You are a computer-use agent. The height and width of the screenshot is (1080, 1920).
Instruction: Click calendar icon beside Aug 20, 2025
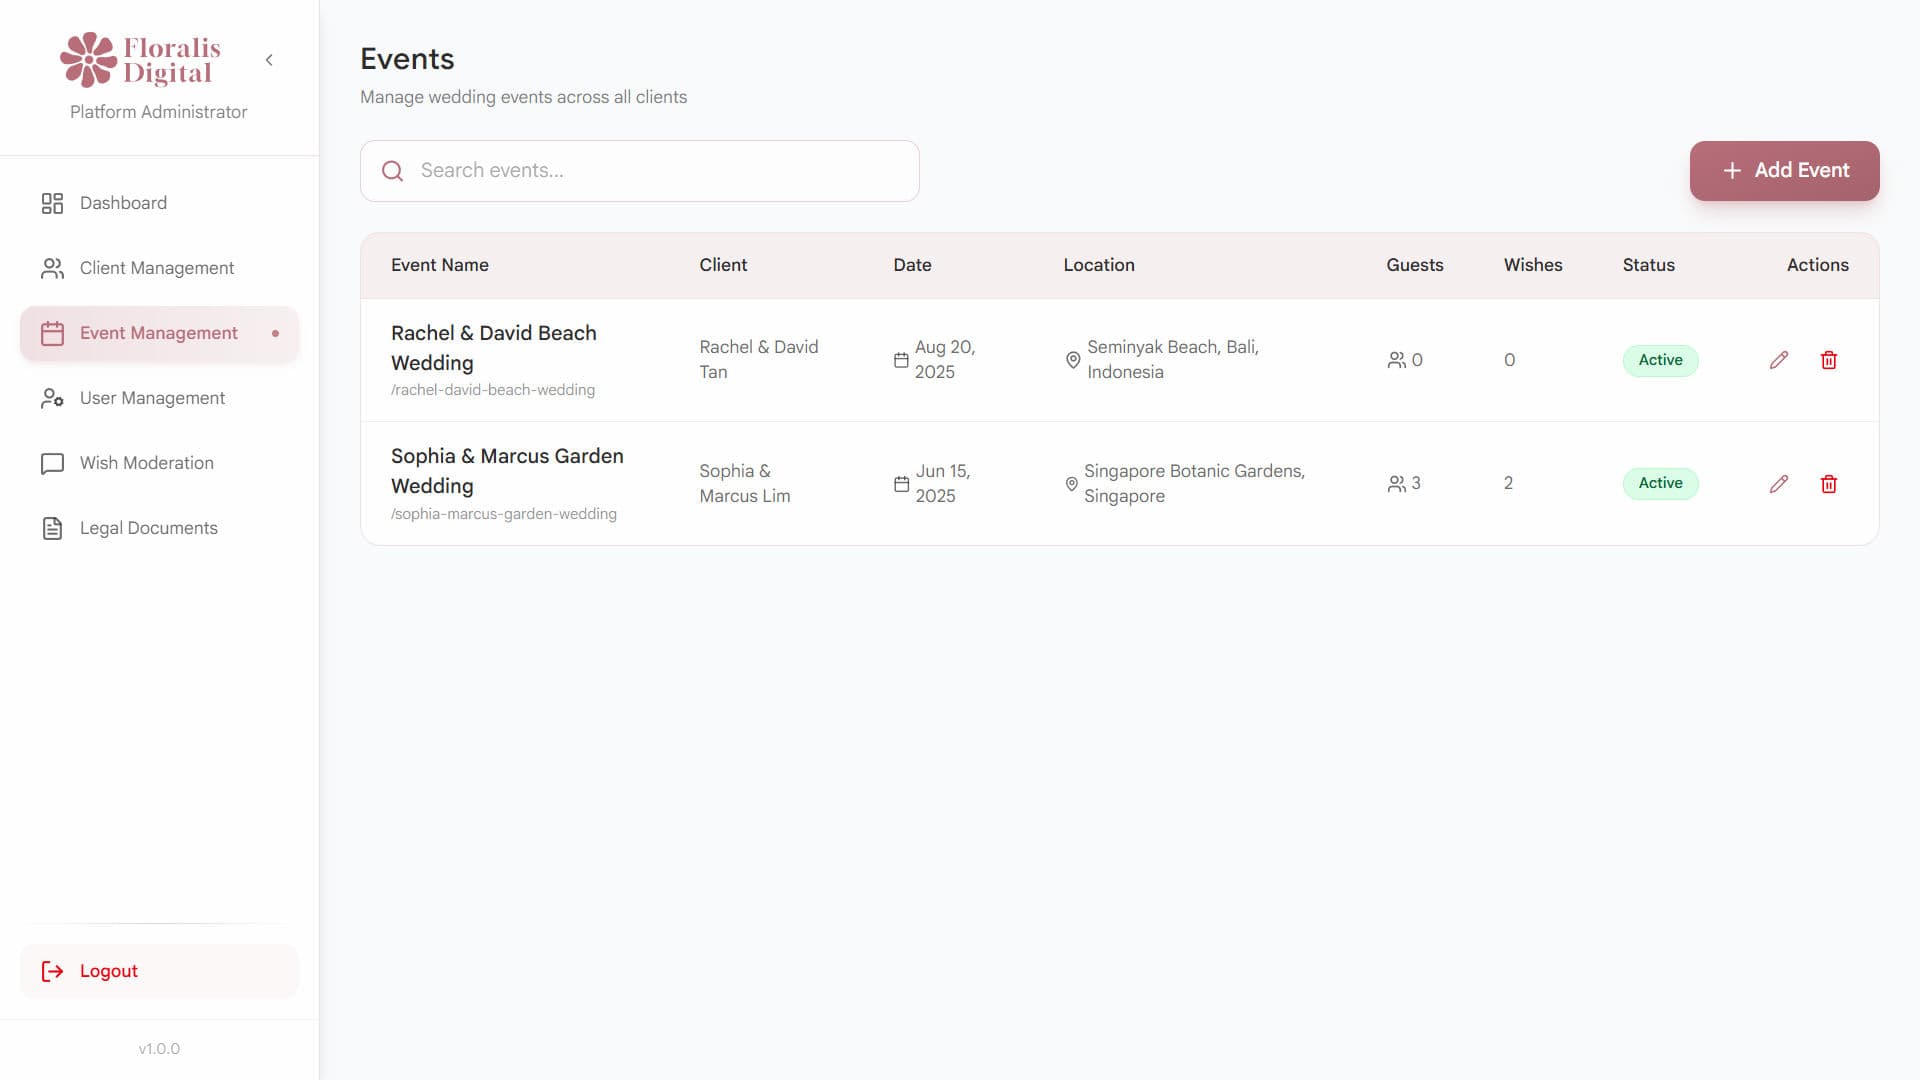point(901,360)
